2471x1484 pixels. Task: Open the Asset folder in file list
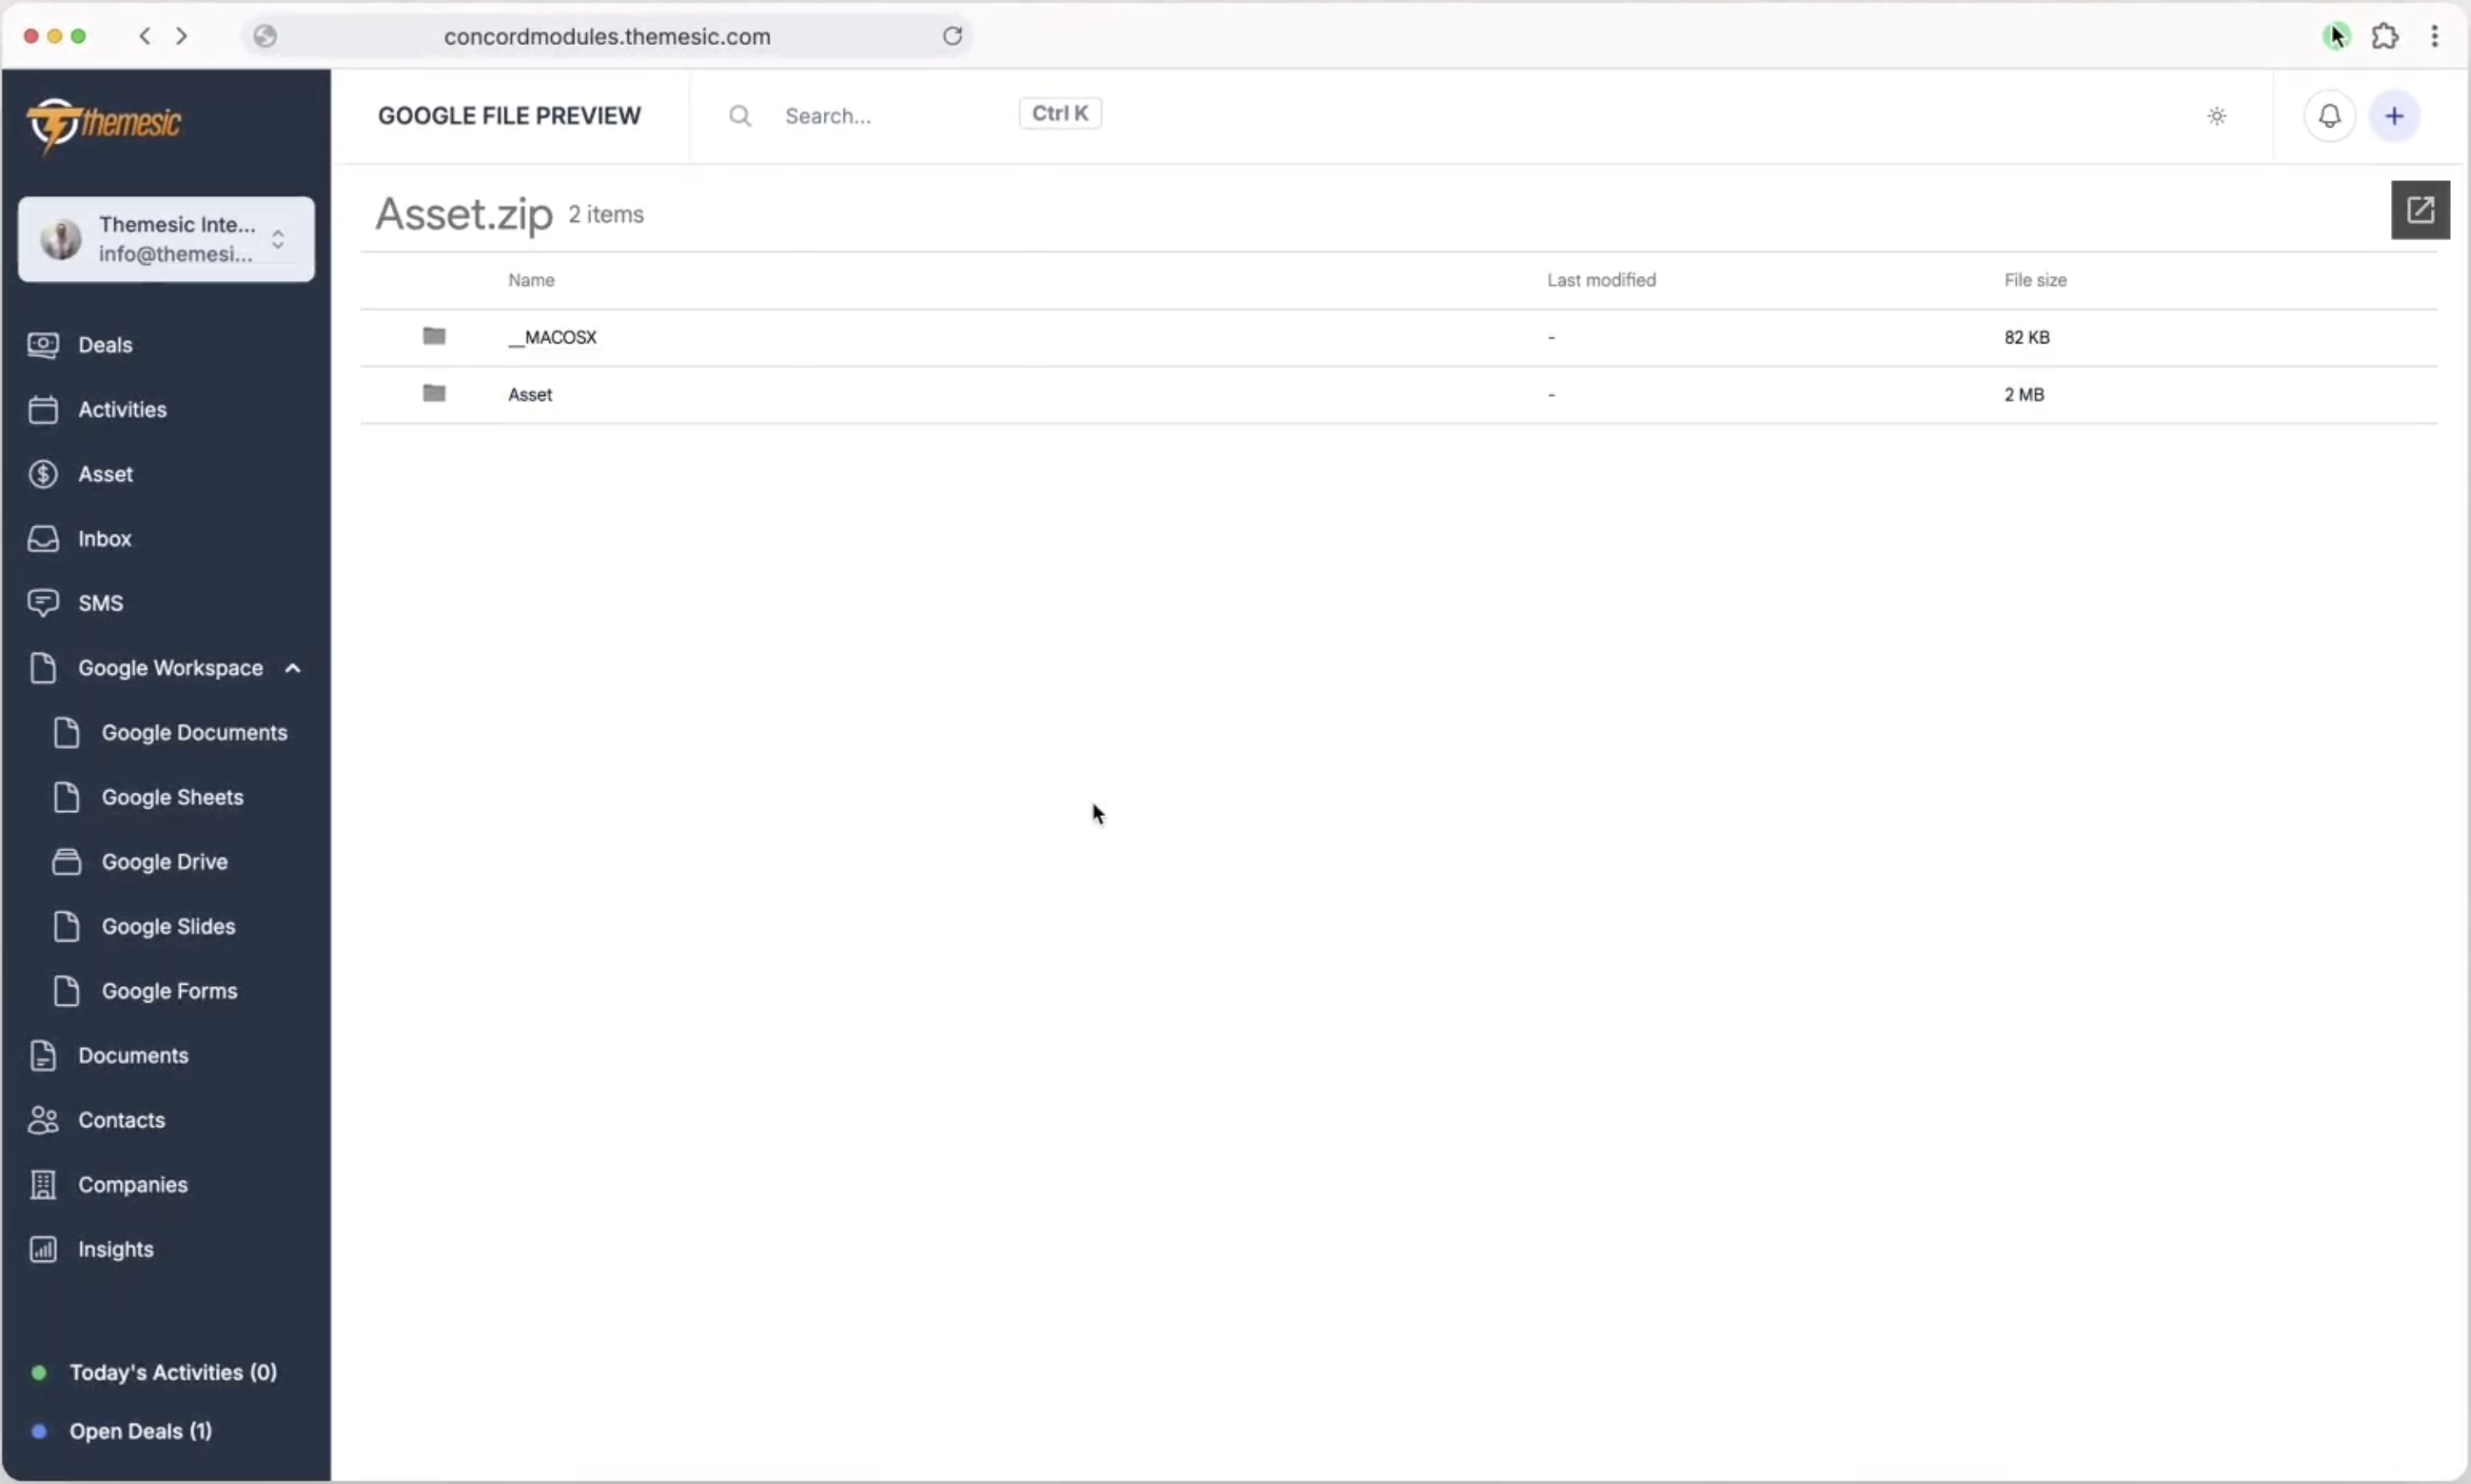530,394
